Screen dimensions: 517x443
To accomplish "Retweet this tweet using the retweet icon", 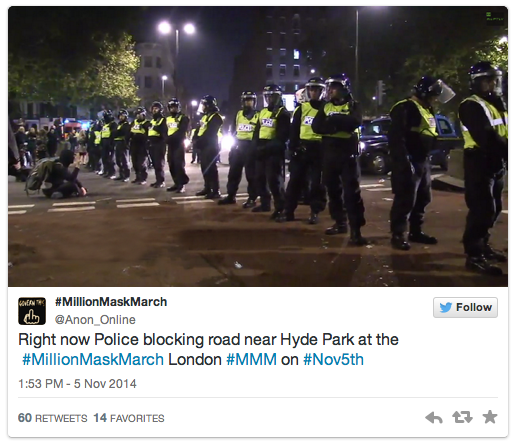I will 462,417.
